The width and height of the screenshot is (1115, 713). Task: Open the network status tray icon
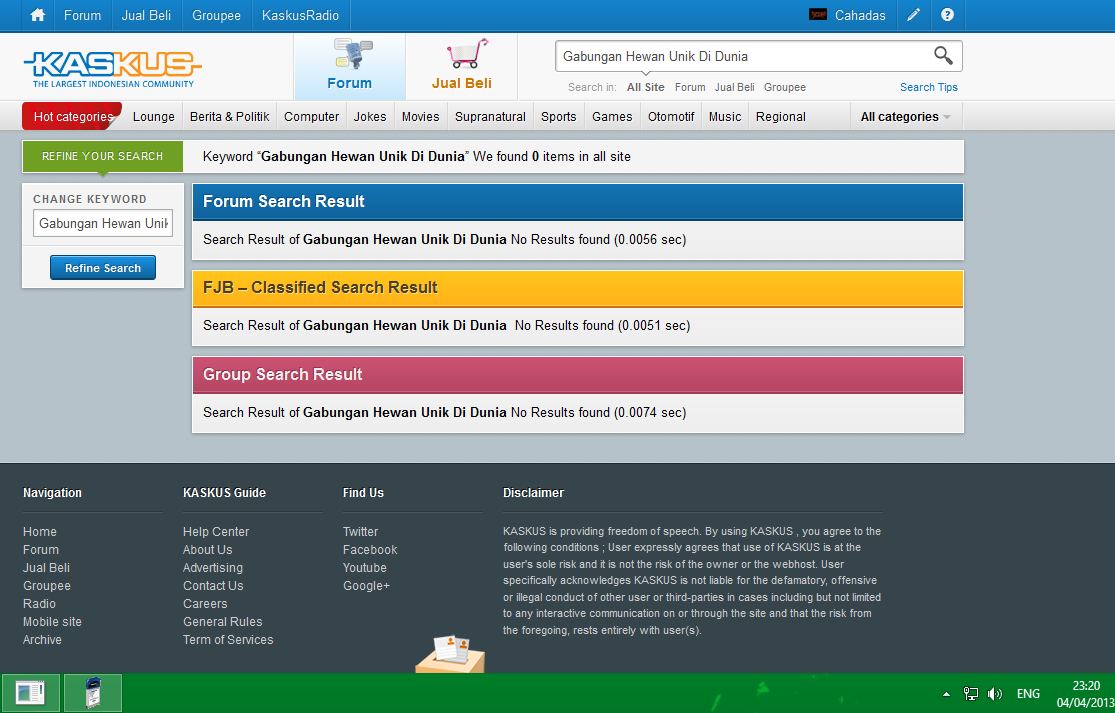pos(971,694)
